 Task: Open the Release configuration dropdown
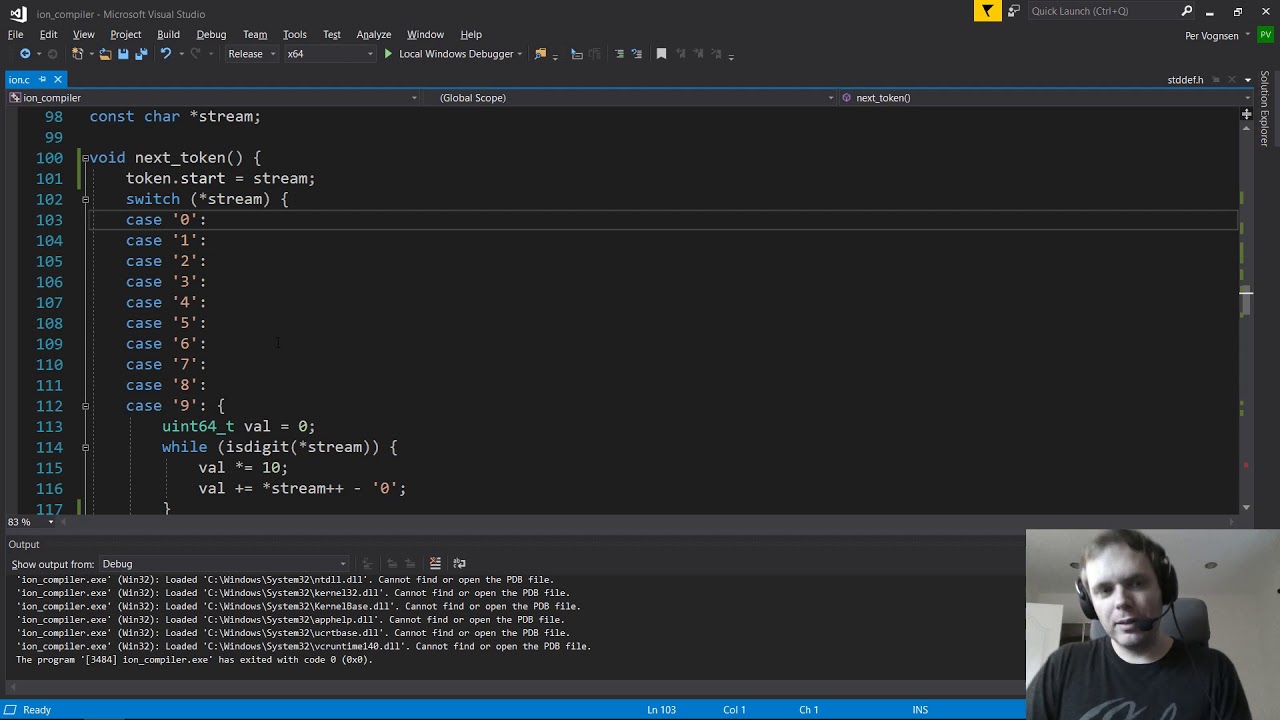click(x=251, y=54)
